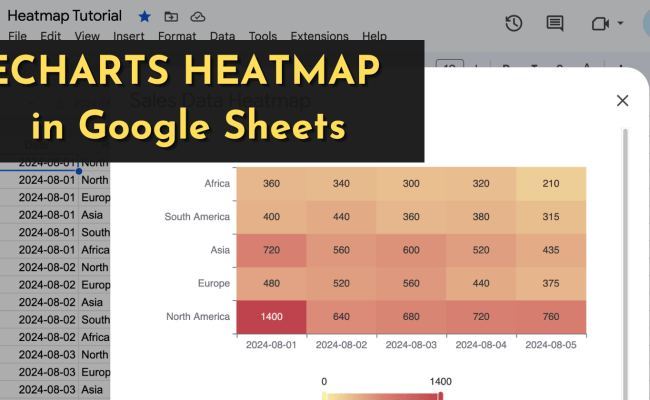Expand the video call dropdown arrow
The height and width of the screenshot is (400, 650).
point(620,23)
